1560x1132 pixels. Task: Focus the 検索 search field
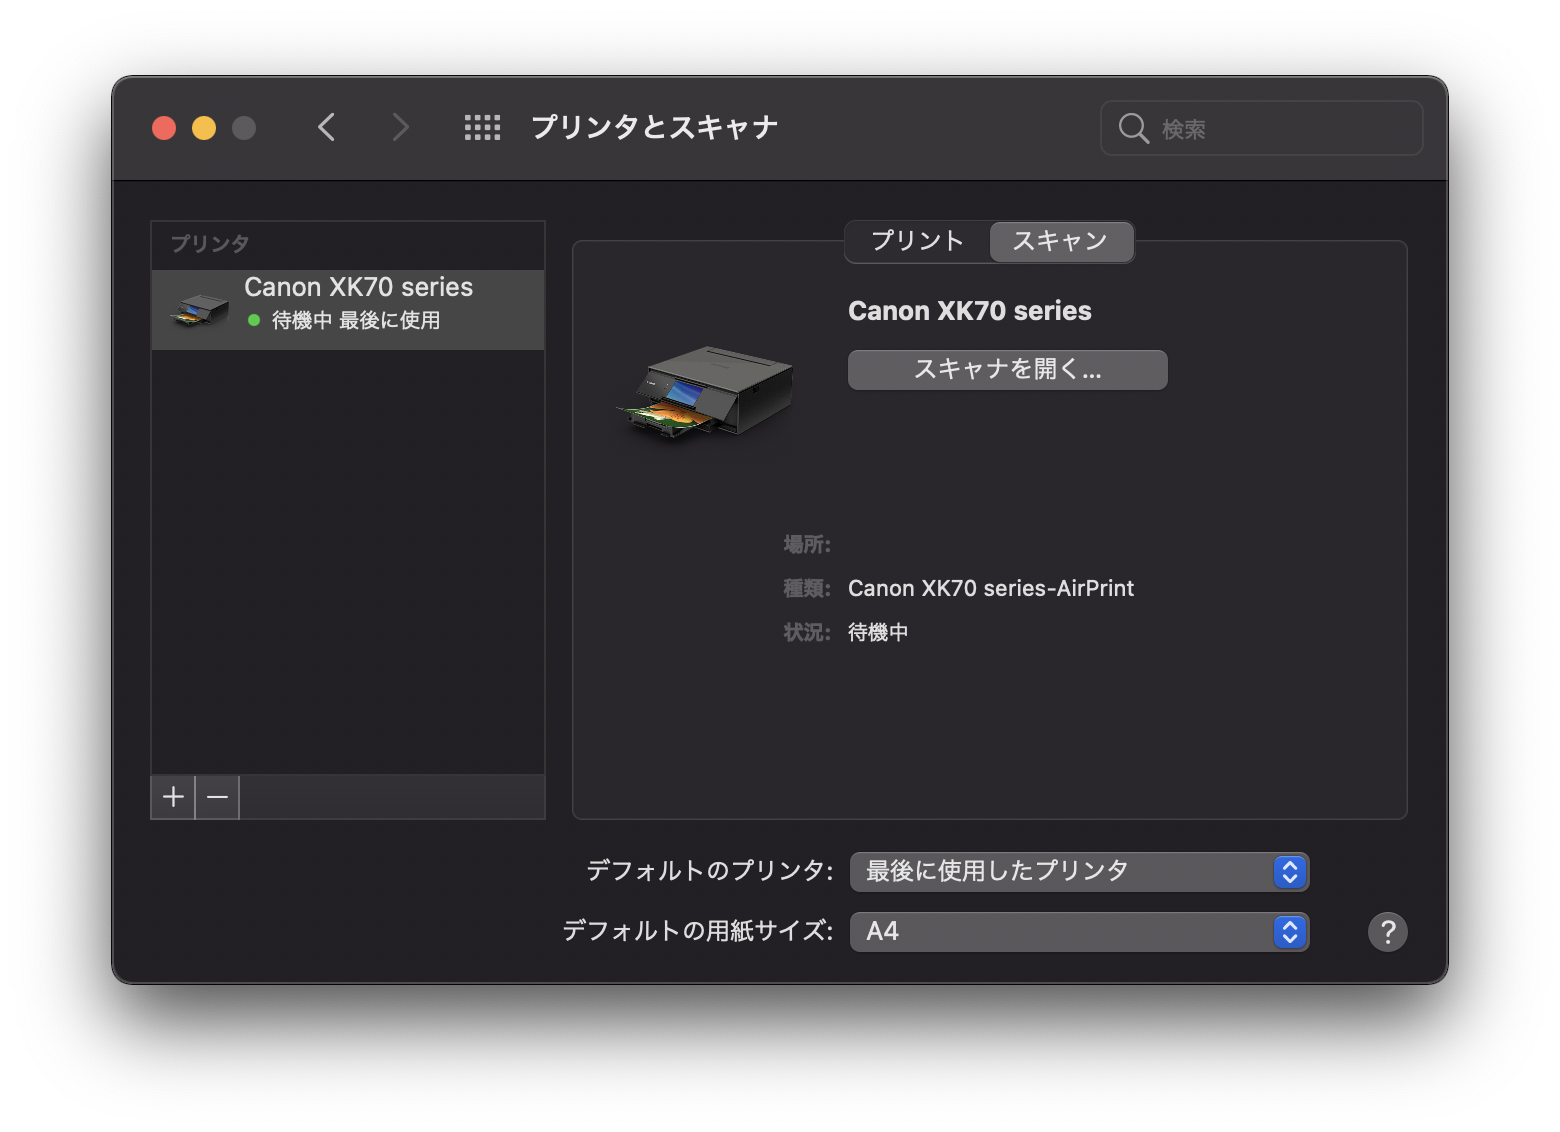[x=1262, y=128]
